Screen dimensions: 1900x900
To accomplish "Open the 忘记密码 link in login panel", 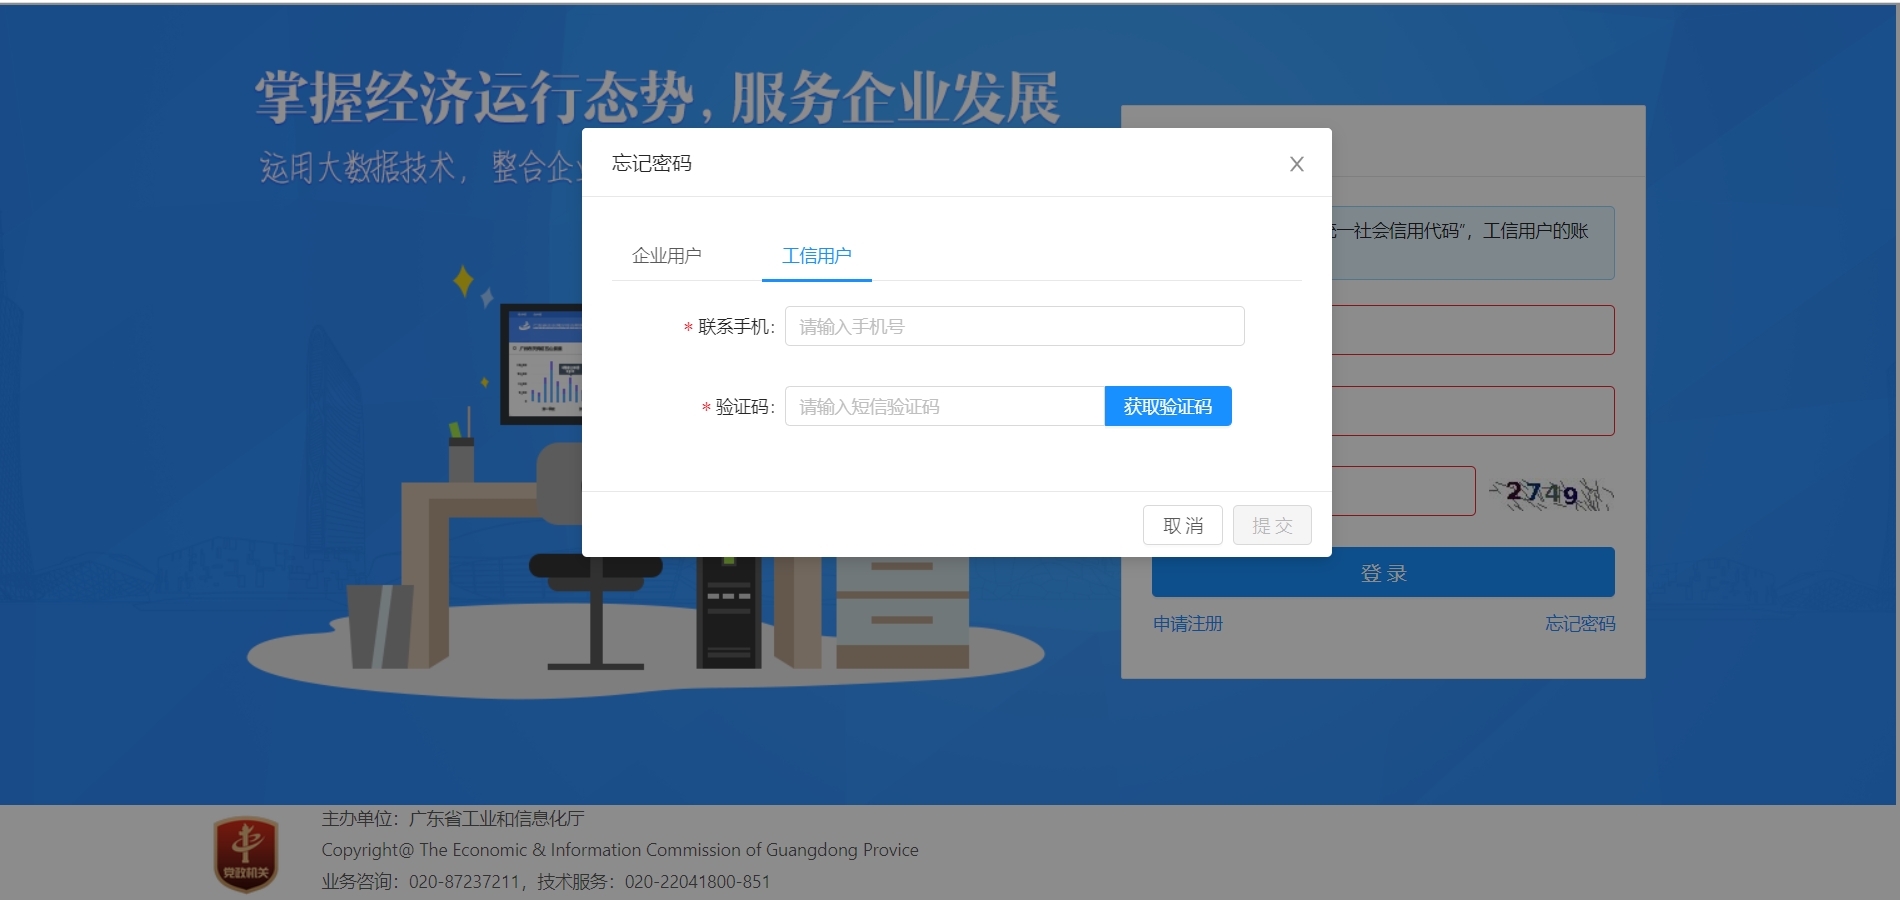I will [1580, 624].
